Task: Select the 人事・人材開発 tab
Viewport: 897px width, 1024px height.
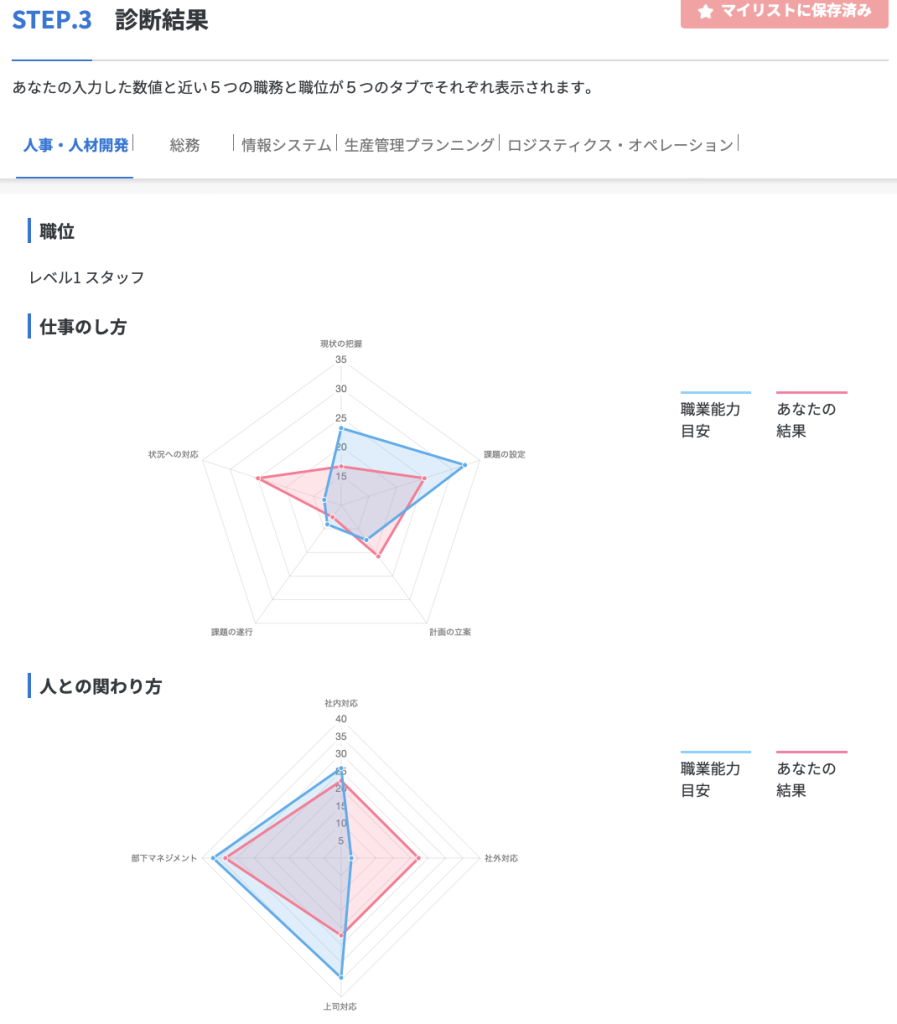Action: (x=76, y=145)
